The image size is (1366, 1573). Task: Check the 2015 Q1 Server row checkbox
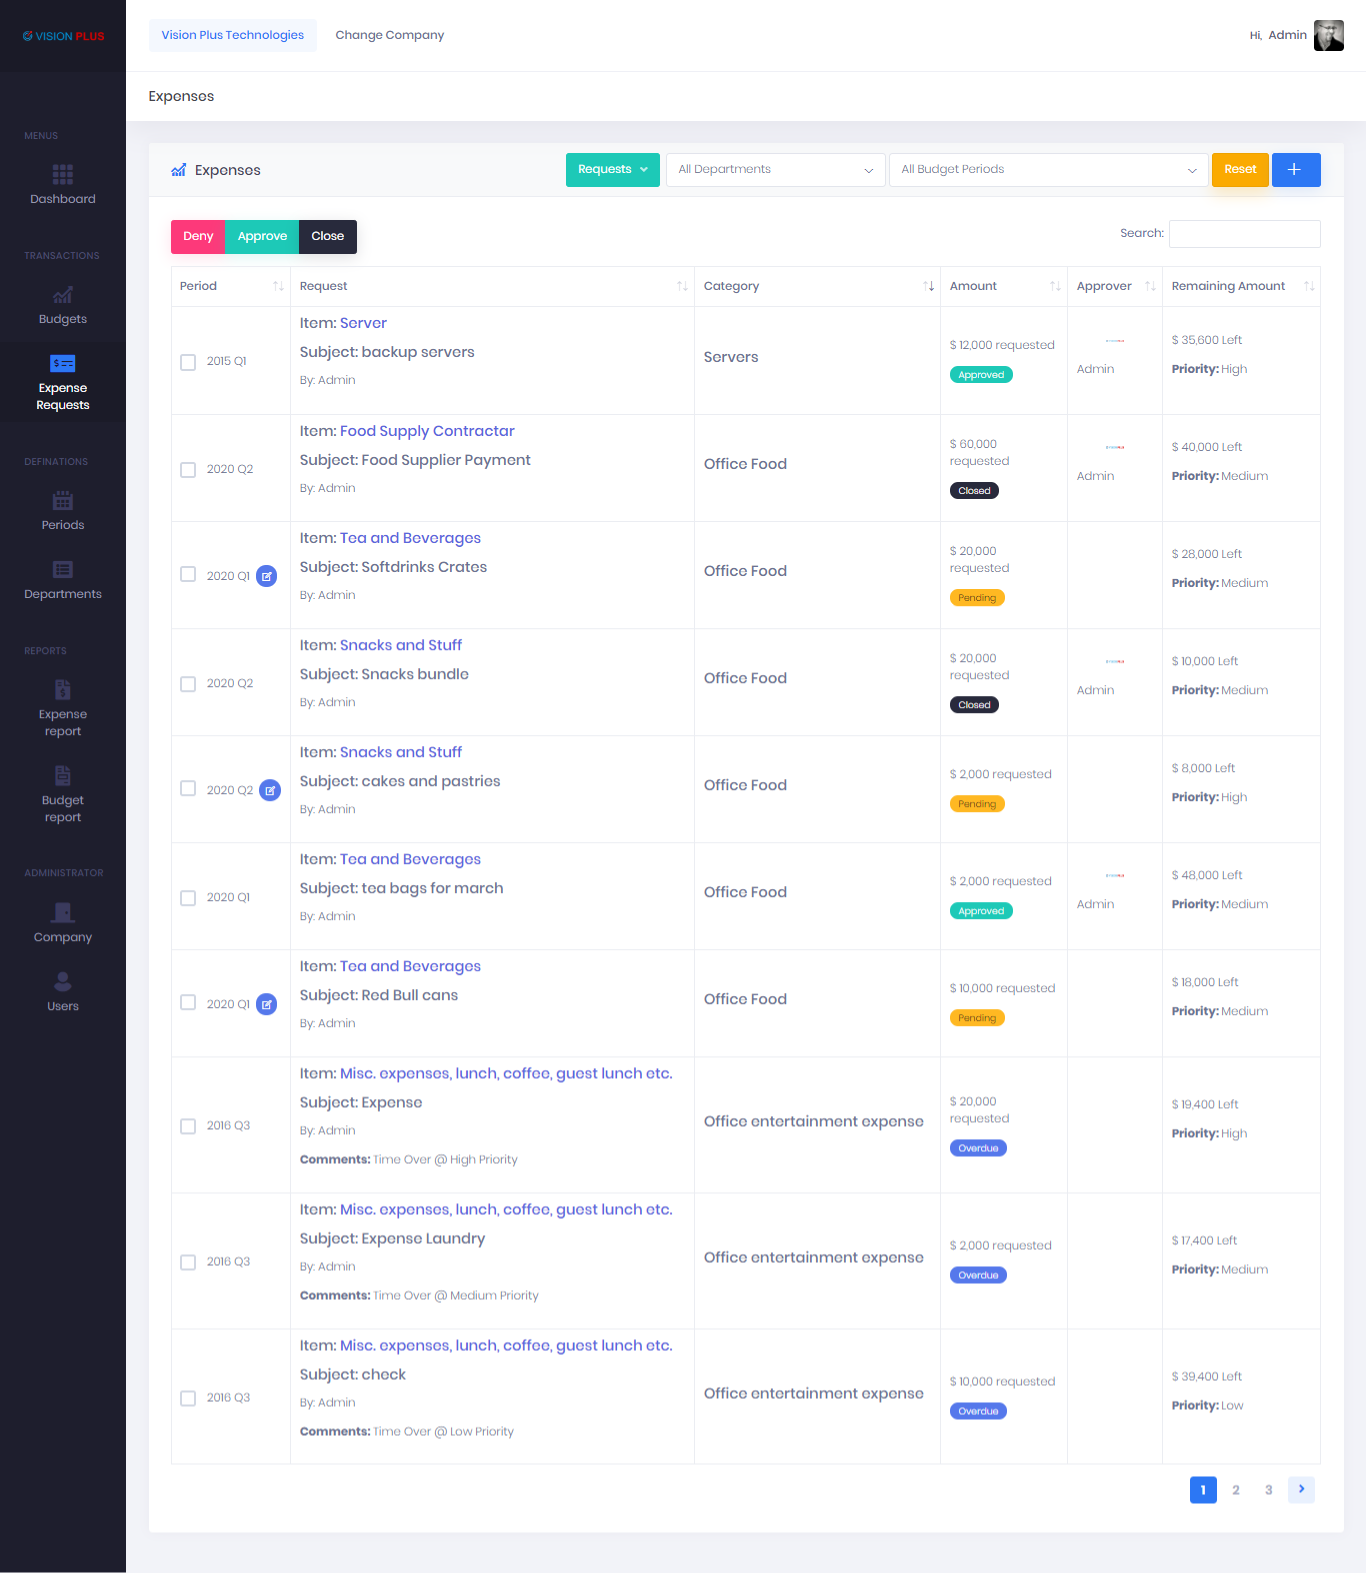tap(188, 362)
